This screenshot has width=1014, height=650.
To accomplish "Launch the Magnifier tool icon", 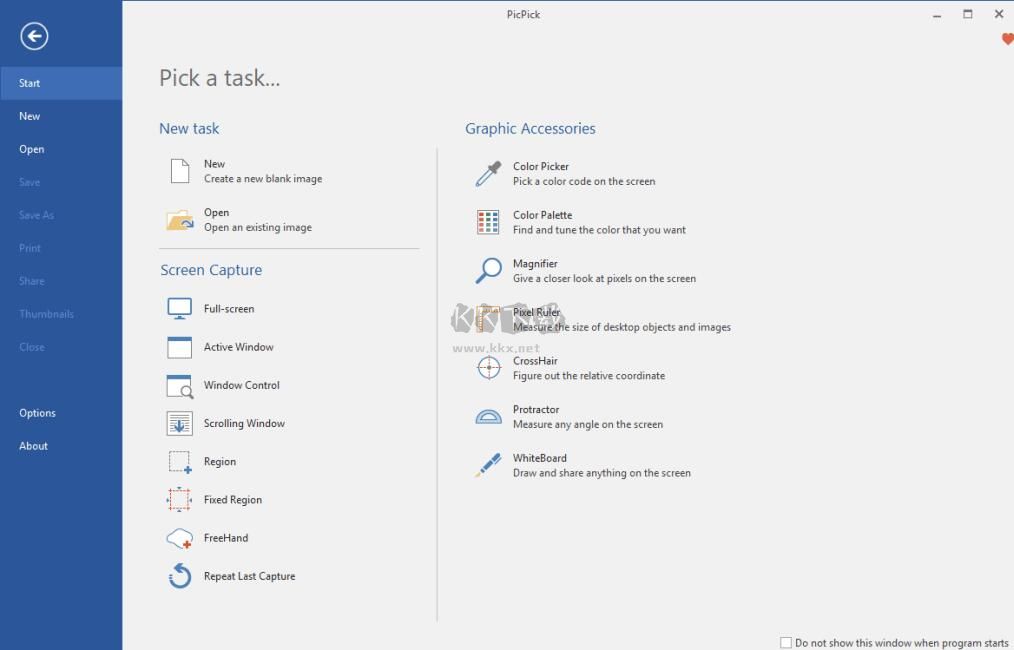I will tap(488, 271).
